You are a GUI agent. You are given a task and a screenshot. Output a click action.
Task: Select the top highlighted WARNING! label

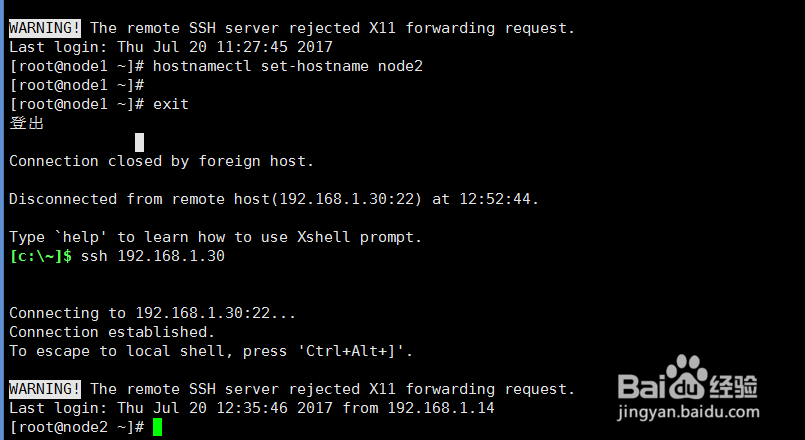tap(45, 28)
